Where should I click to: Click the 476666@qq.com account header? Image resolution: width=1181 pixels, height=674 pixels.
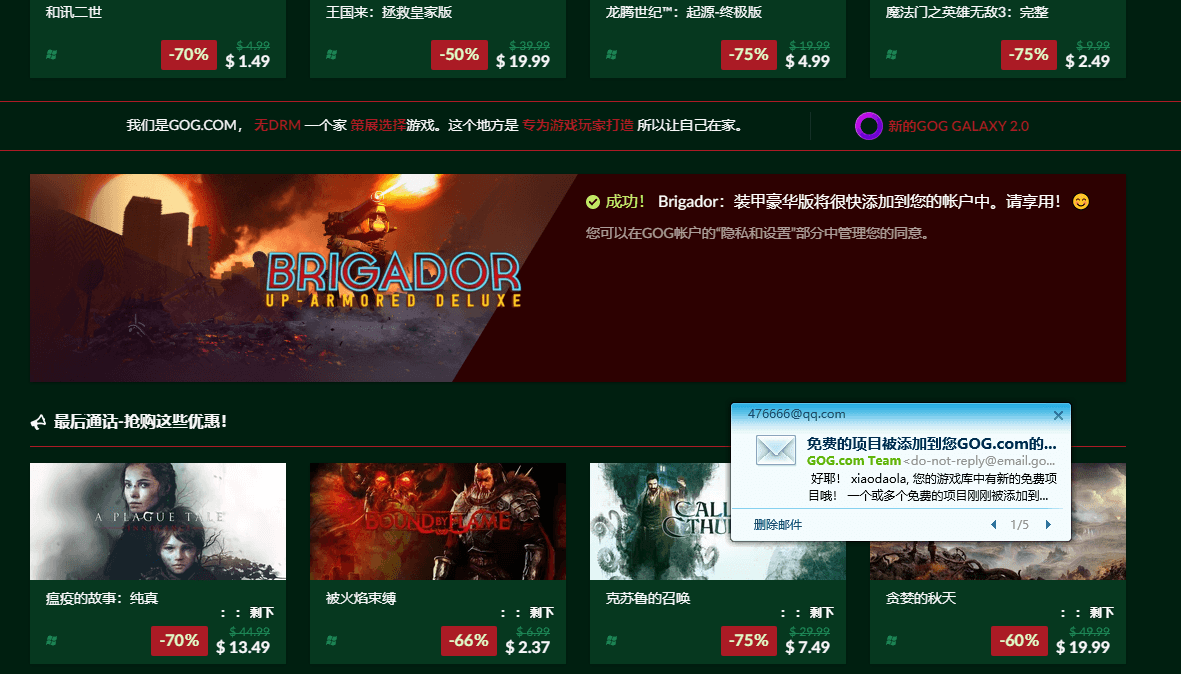[x=796, y=414]
